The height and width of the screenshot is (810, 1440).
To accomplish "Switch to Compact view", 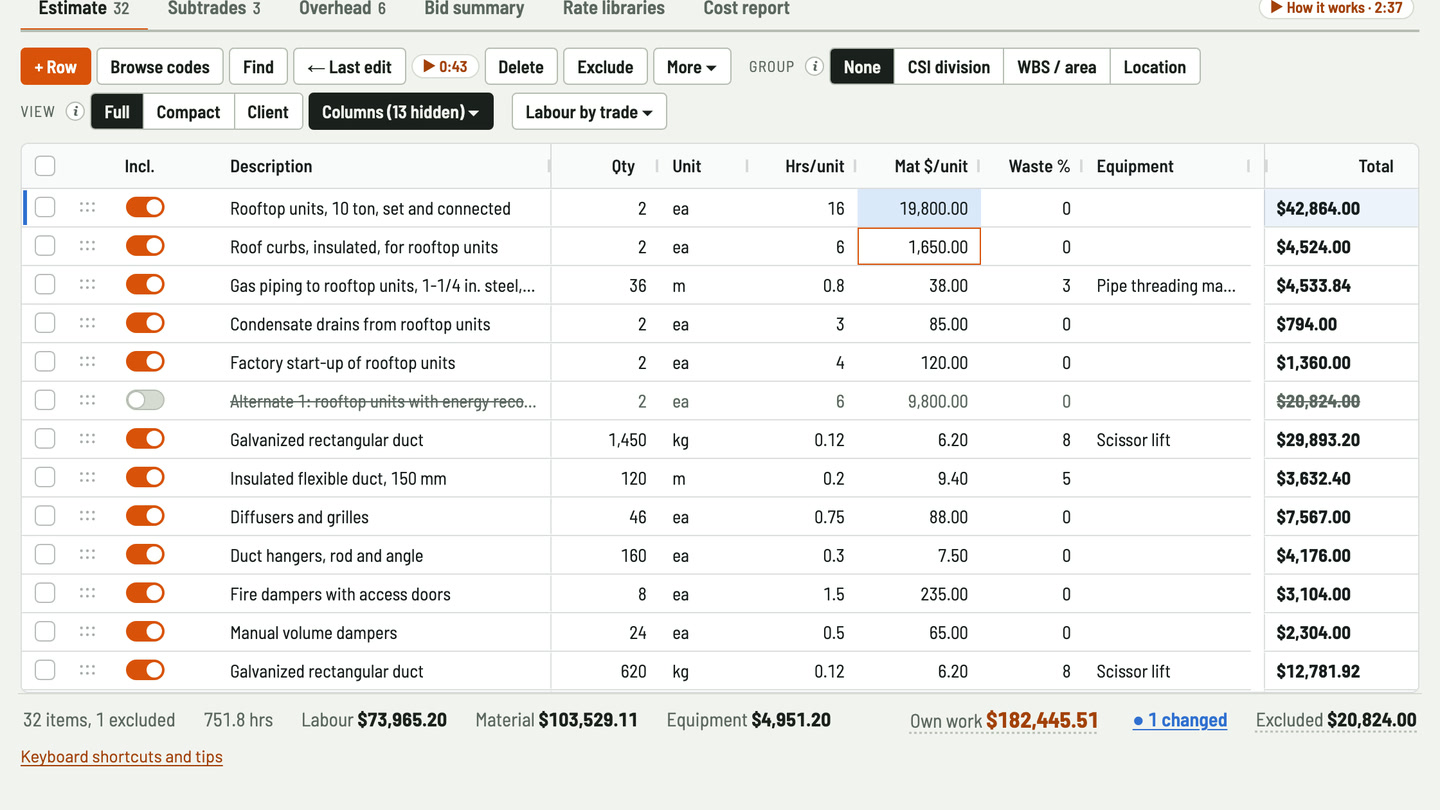I will pyautogui.click(x=188, y=112).
